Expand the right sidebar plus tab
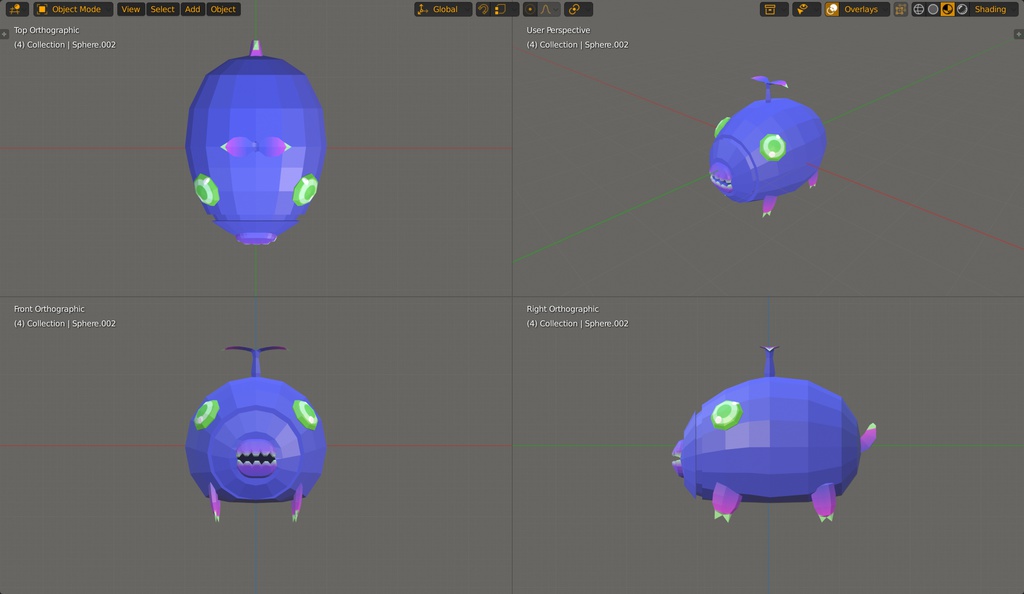Viewport: 1024px width, 594px height. [x=1018, y=34]
